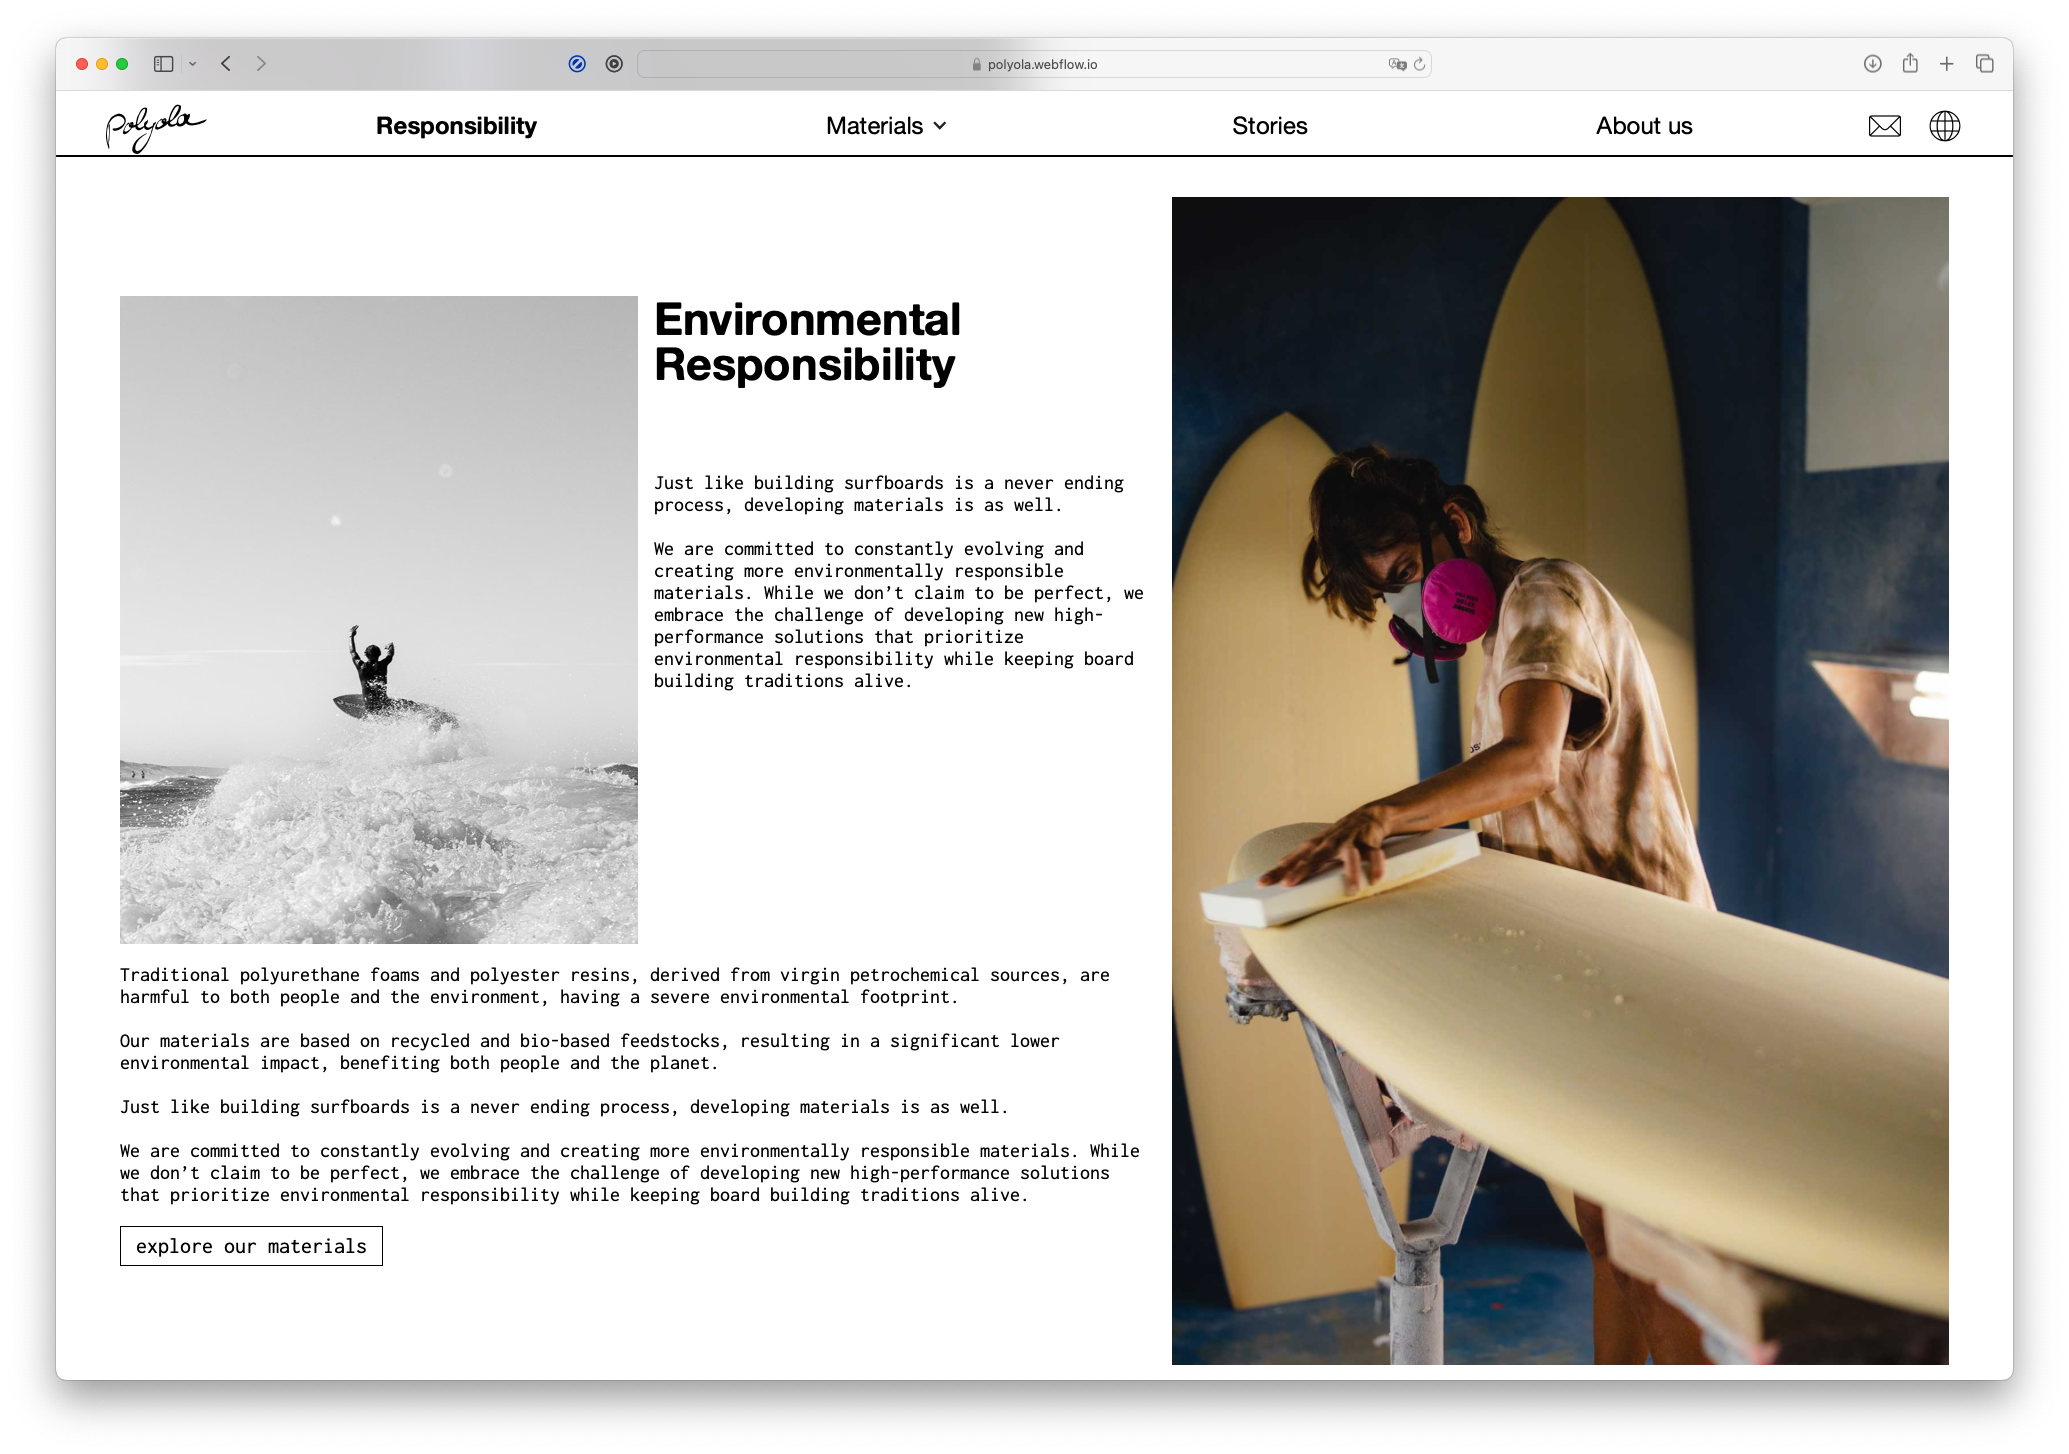This screenshot has width=2069, height=1454.
Task: Open a new tab with plus icon
Action: pos(1947,64)
